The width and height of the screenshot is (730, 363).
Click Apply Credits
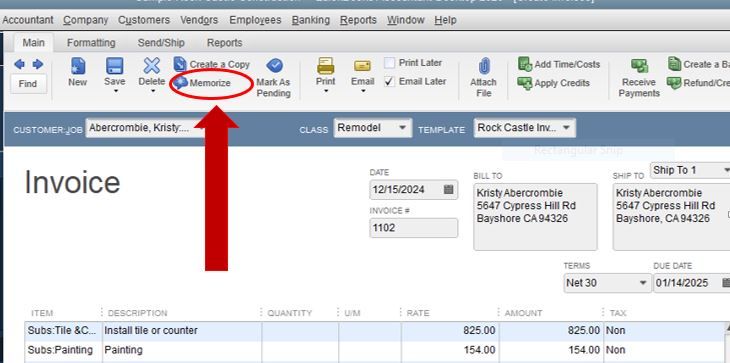[x=554, y=83]
